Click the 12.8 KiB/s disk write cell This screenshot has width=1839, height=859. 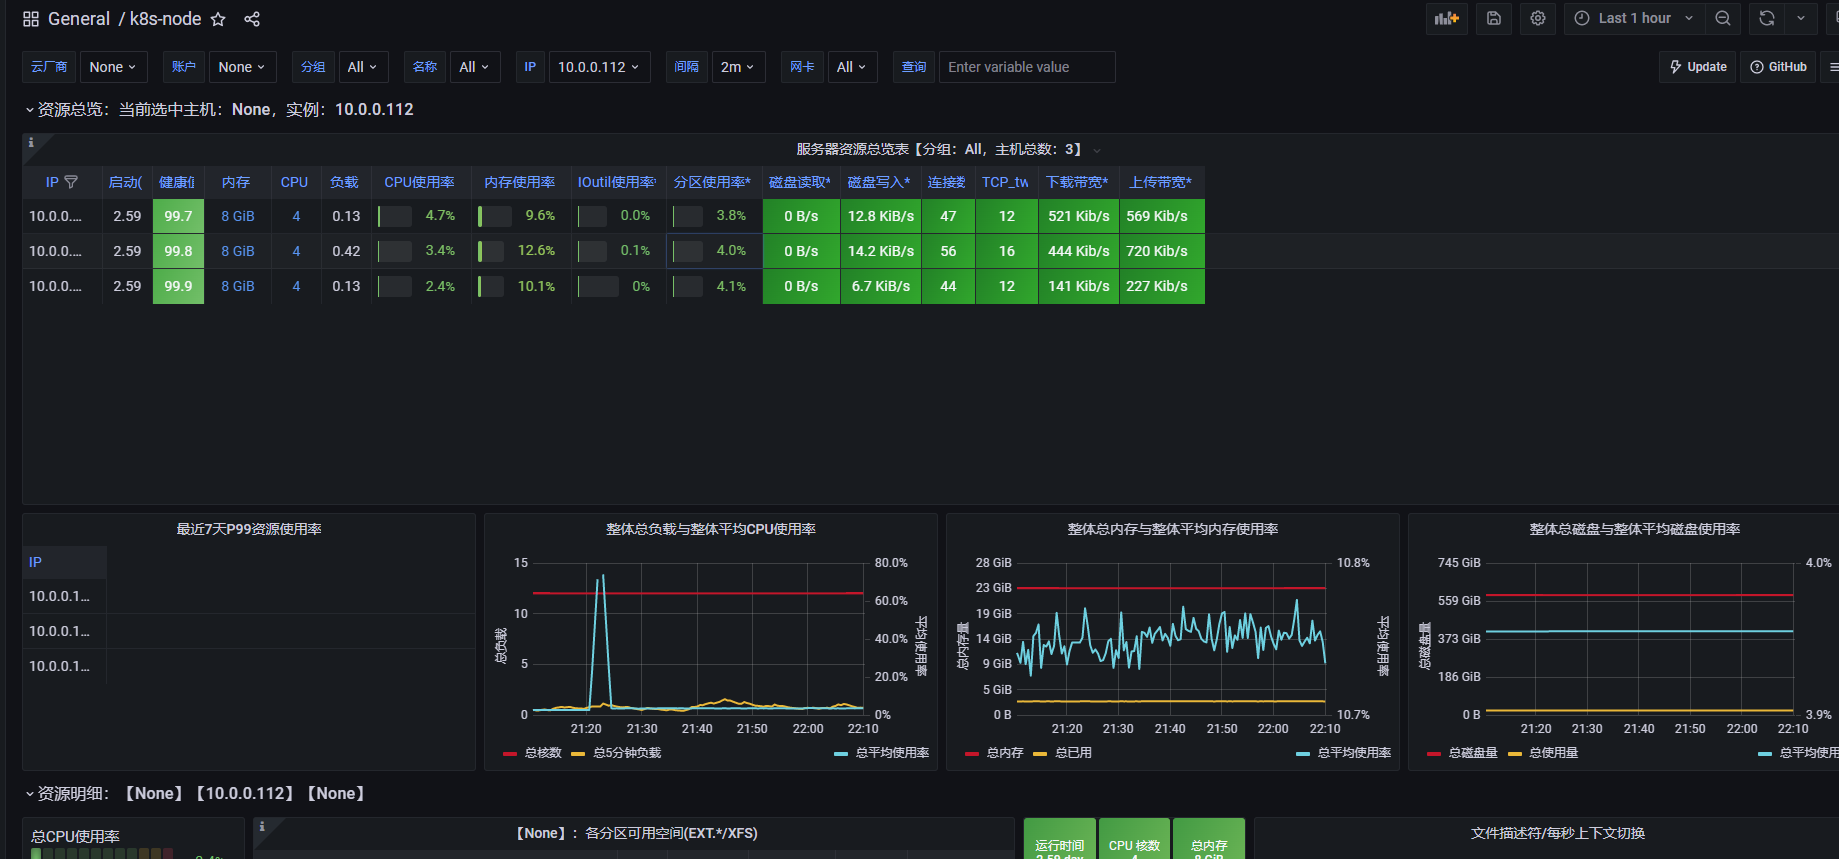click(x=881, y=216)
